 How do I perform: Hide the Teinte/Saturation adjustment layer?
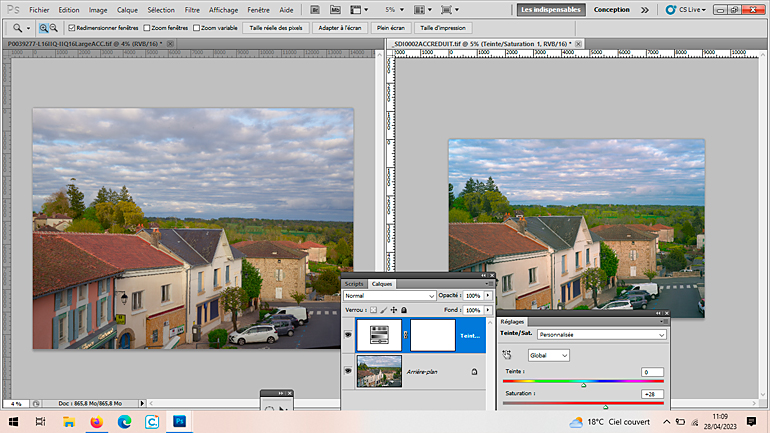pos(348,335)
